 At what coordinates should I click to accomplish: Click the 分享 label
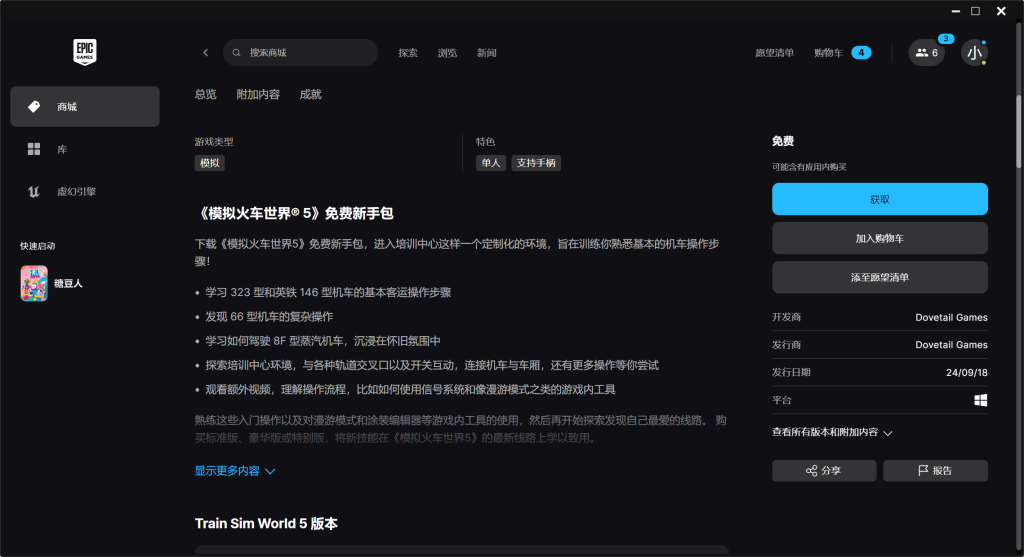click(x=831, y=471)
